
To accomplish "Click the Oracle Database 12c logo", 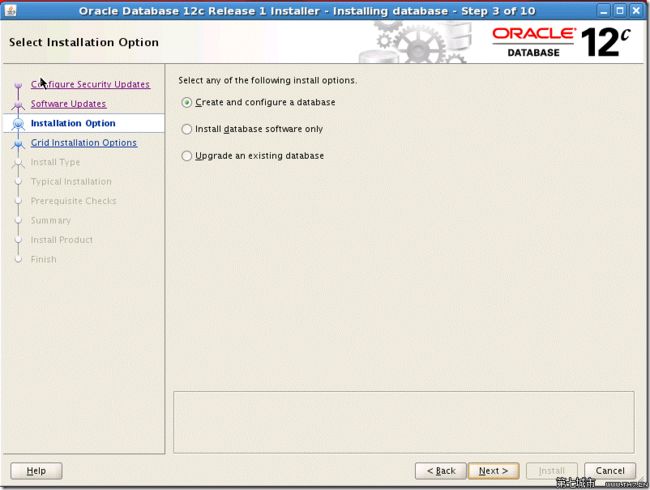I will click(x=561, y=42).
